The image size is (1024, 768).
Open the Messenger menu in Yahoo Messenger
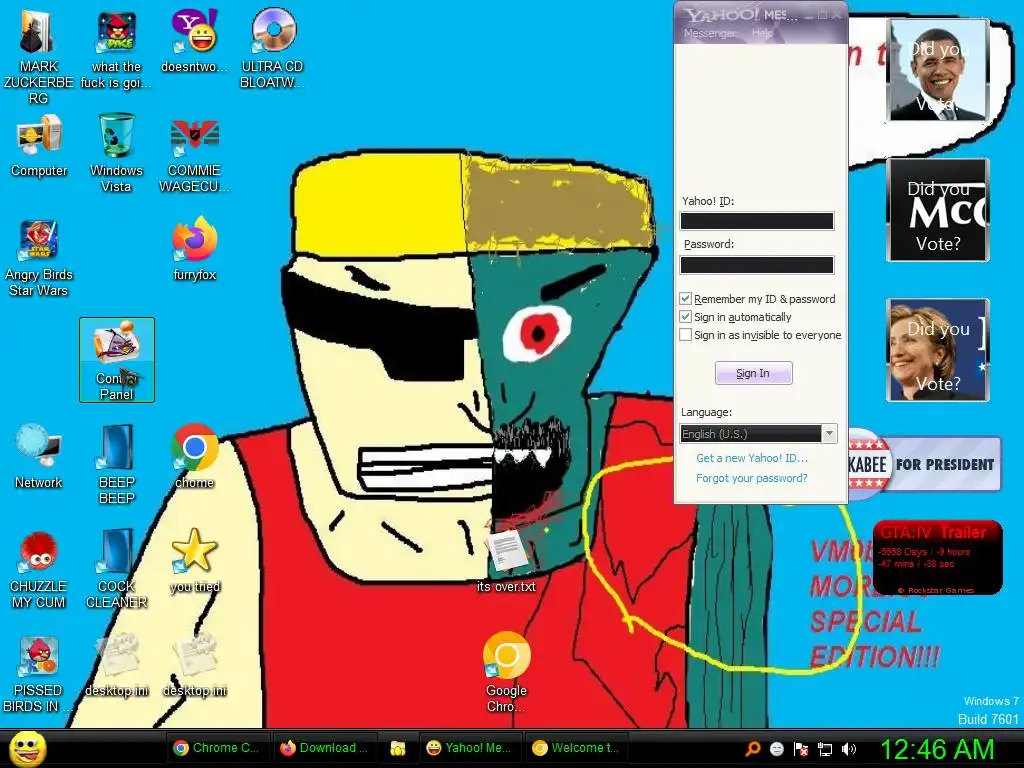[x=709, y=33]
